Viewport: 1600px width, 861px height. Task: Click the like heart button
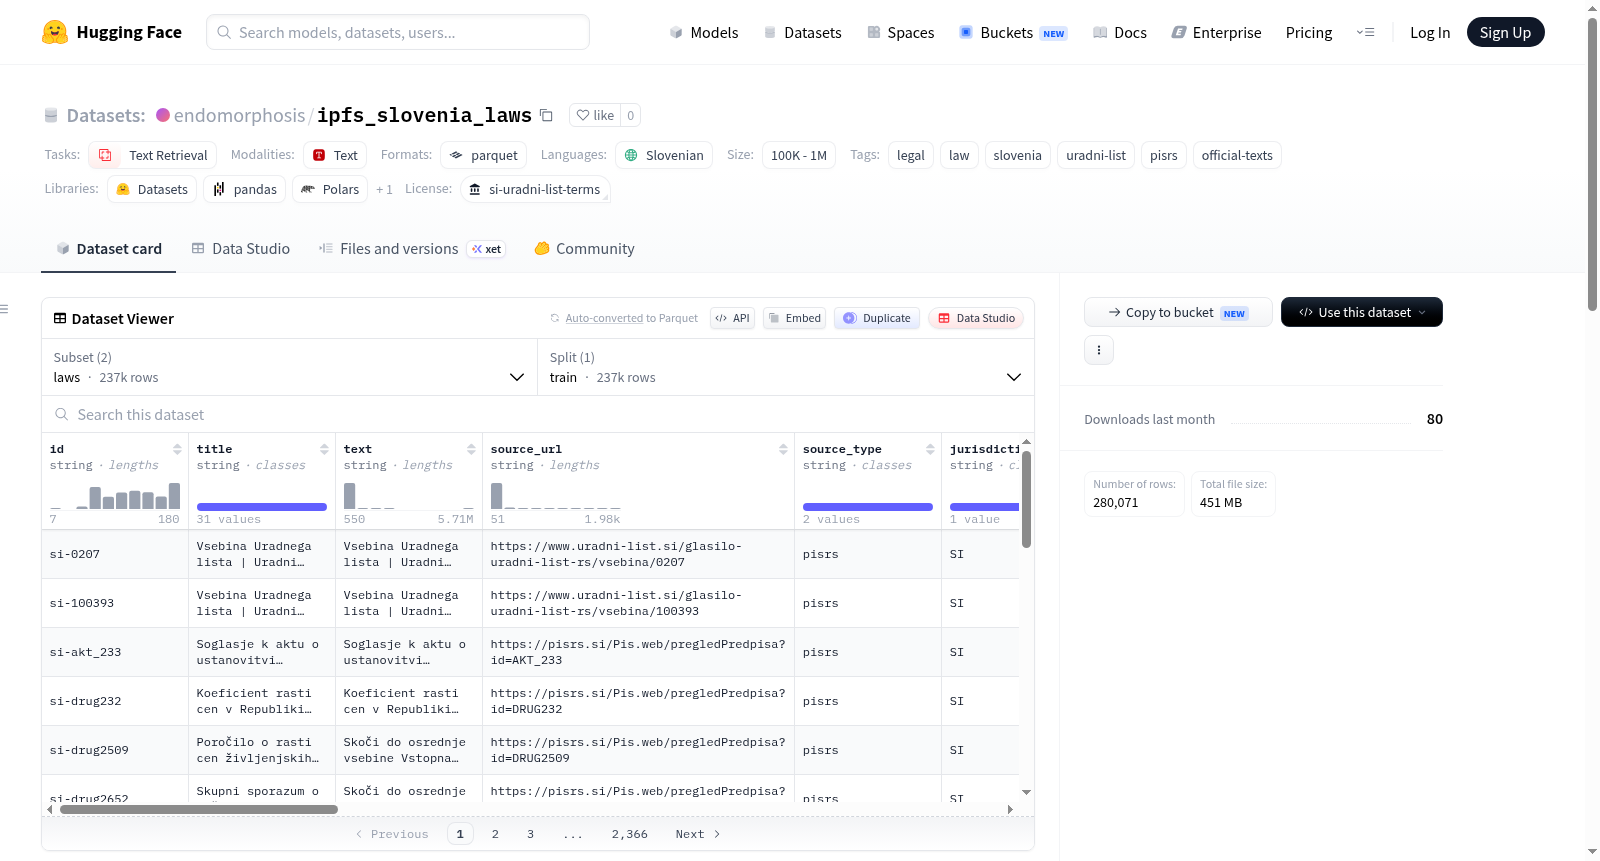coord(595,115)
